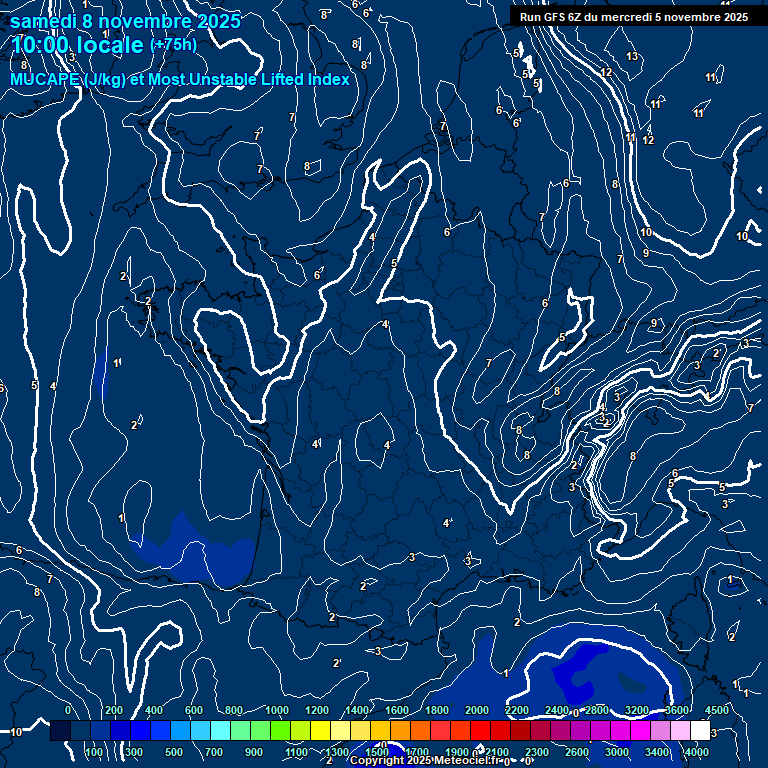Click the pure red legend swatch between 2000 and 2100
This screenshot has height=768, width=768.
480,730
